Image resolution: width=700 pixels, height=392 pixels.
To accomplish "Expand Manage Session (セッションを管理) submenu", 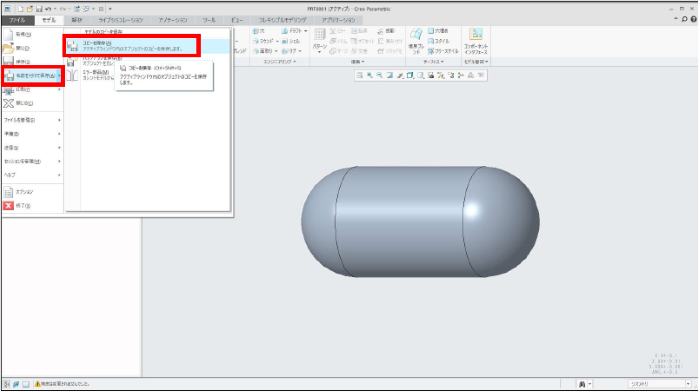I will pos(31,161).
